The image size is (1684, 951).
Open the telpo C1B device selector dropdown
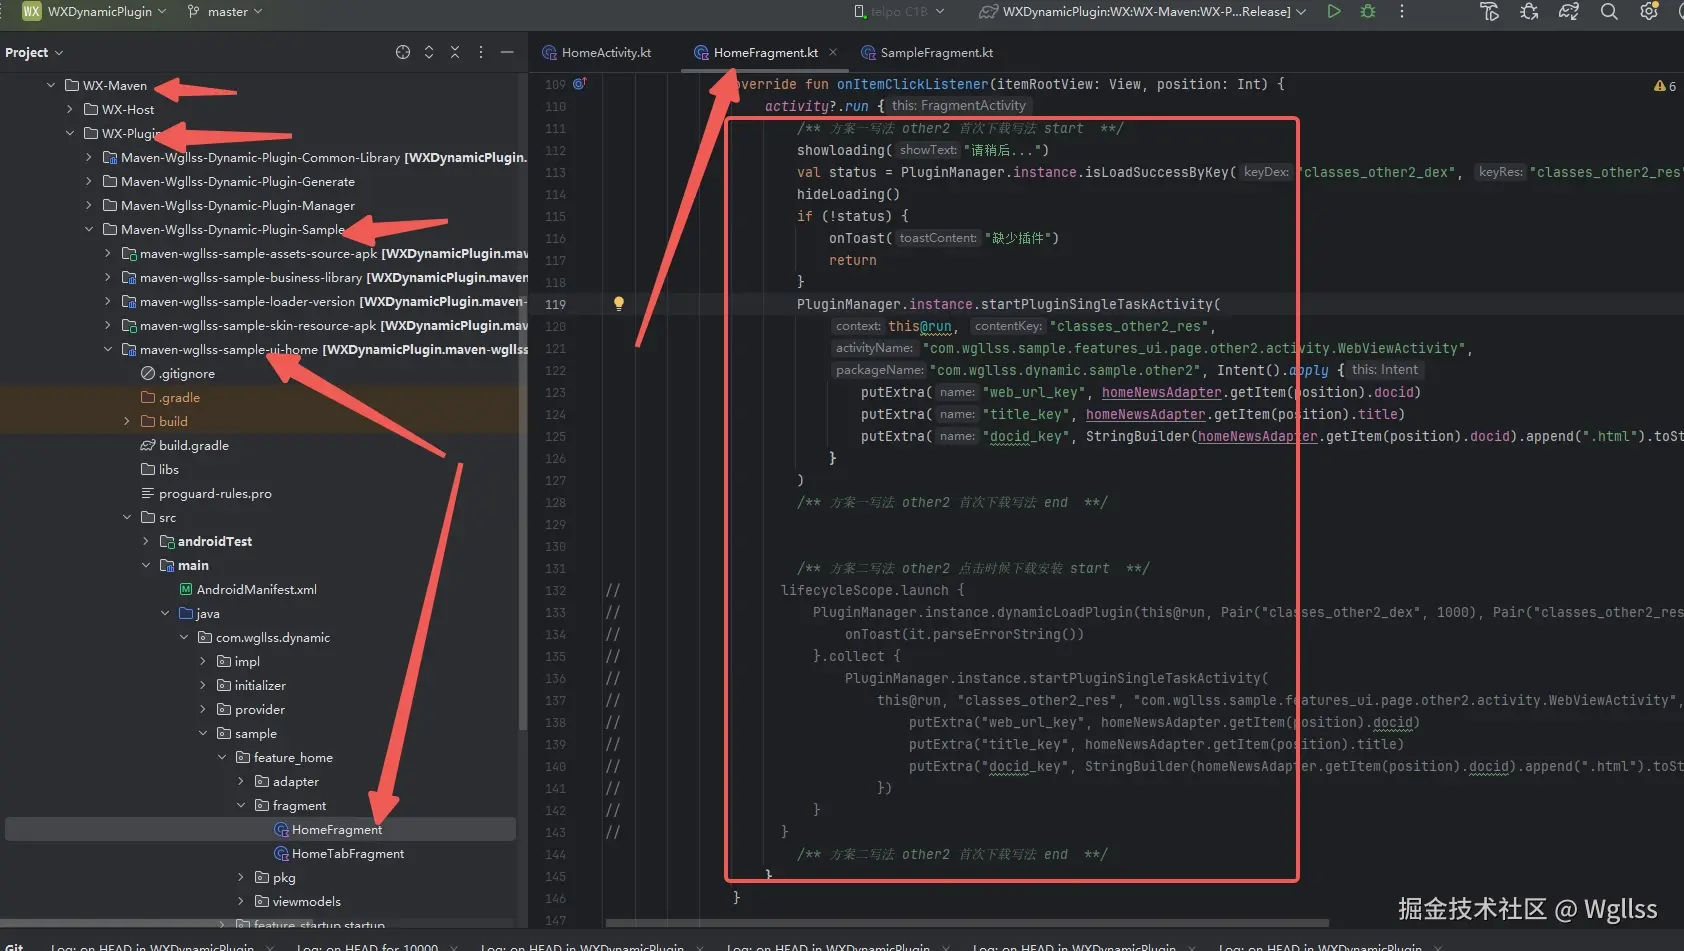[x=899, y=12]
